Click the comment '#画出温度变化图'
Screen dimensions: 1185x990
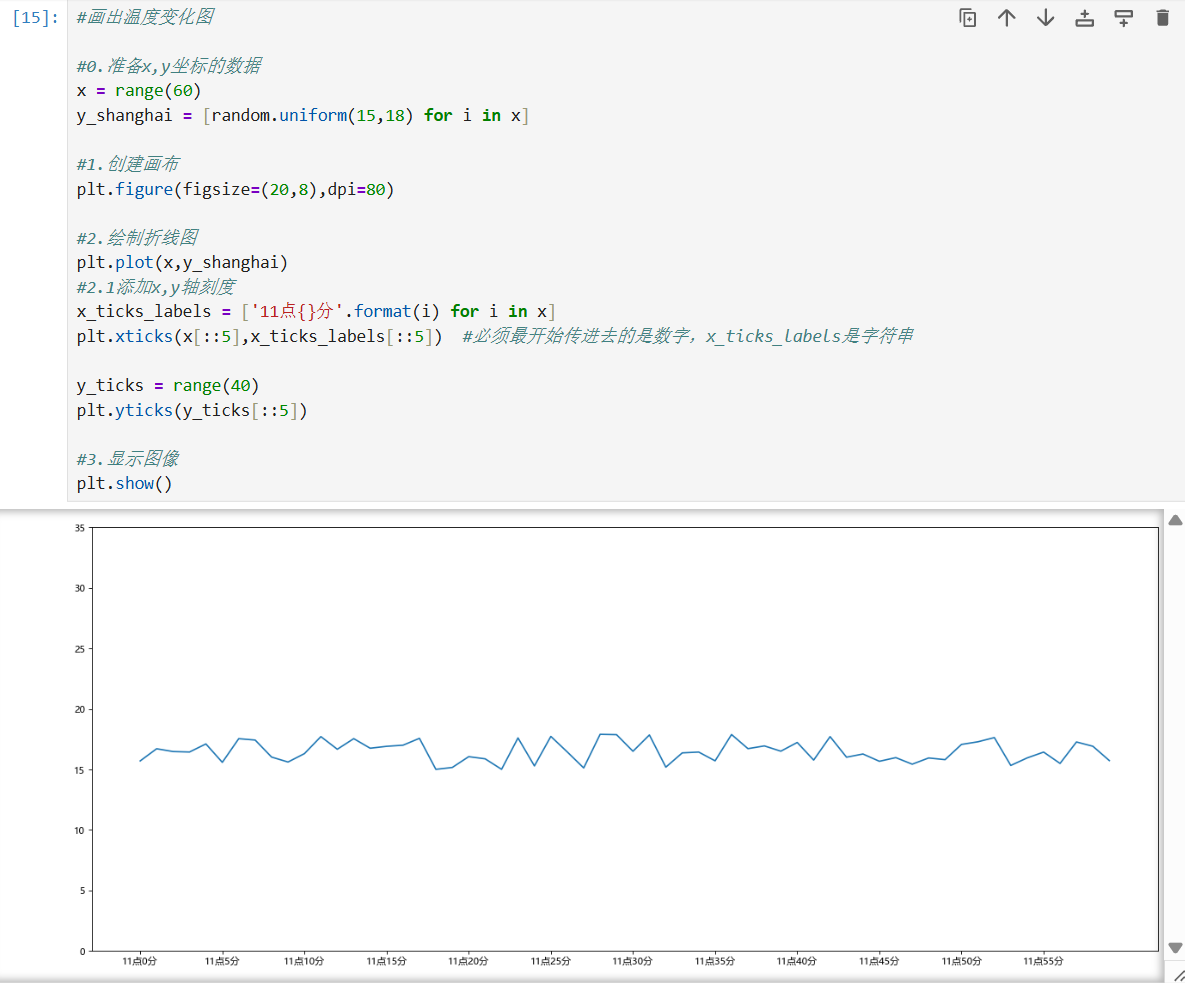point(145,17)
